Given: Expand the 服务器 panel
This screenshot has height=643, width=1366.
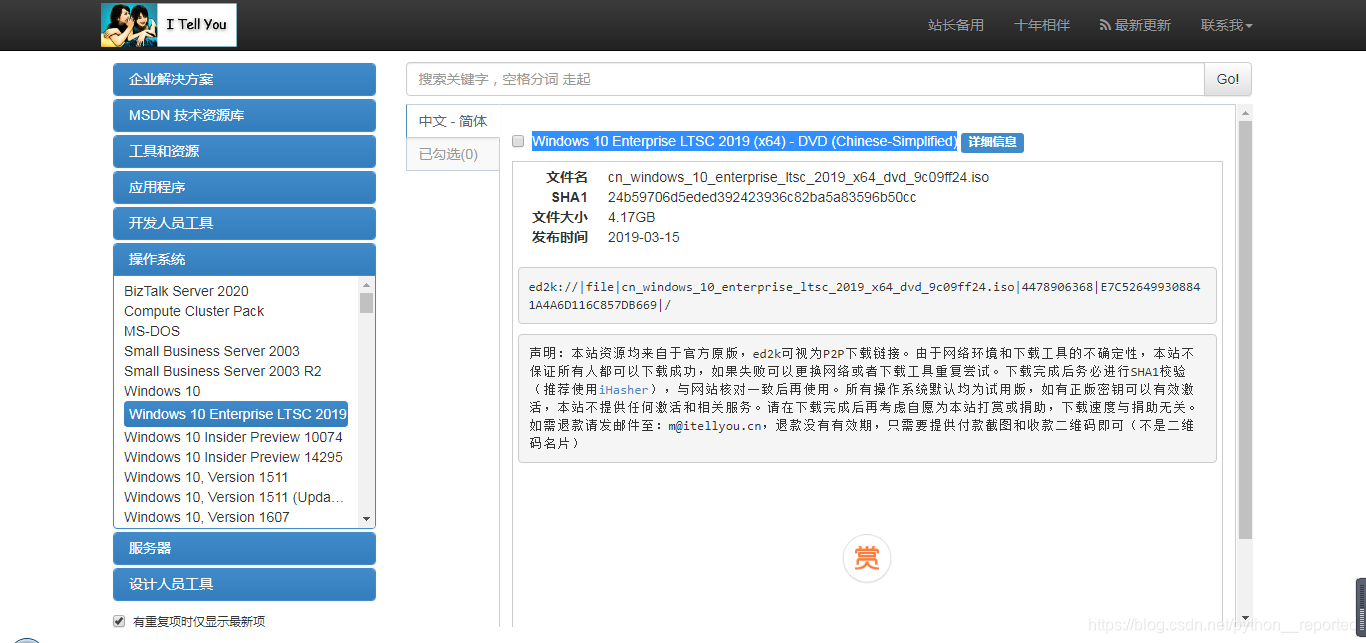Looking at the screenshot, I should [x=244, y=548].
